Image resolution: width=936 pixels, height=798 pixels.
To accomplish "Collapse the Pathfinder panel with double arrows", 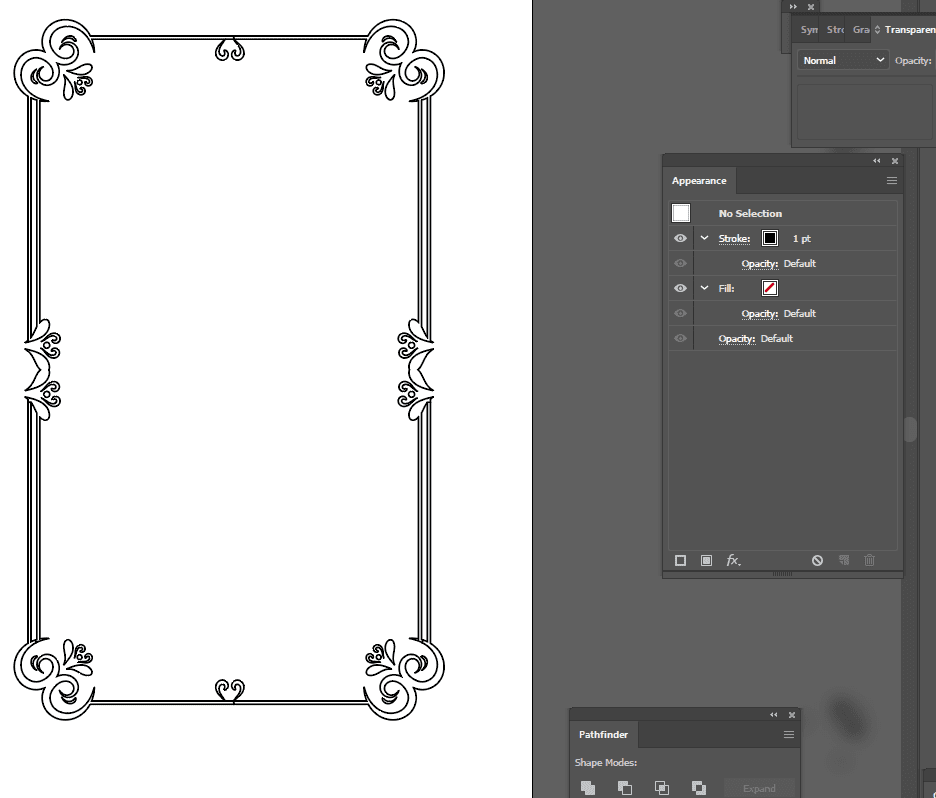I will [x=774, y=714].
